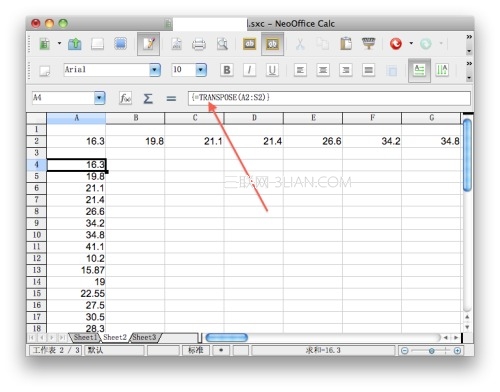
Task: Click the zoom in plus button
Action: coord(457,351)
